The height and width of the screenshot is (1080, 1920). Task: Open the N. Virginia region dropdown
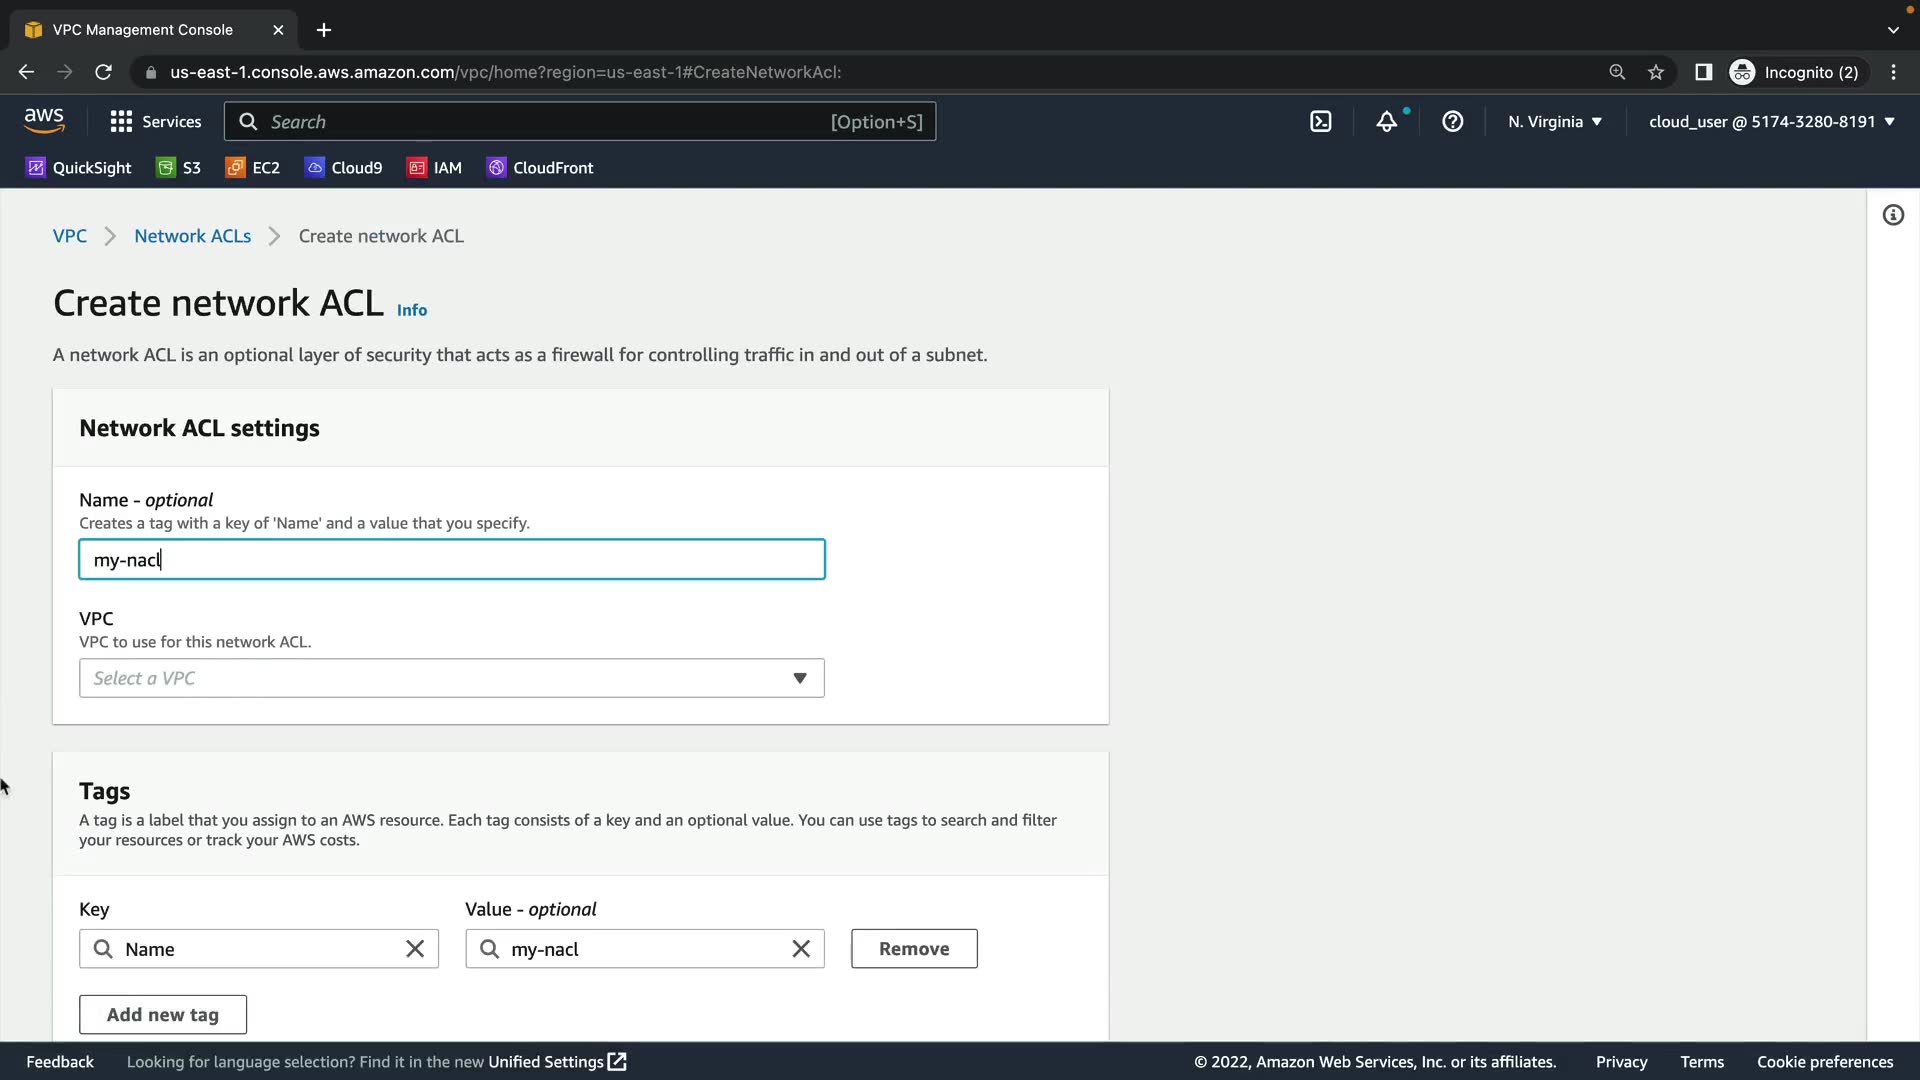tap(1555, 122)
